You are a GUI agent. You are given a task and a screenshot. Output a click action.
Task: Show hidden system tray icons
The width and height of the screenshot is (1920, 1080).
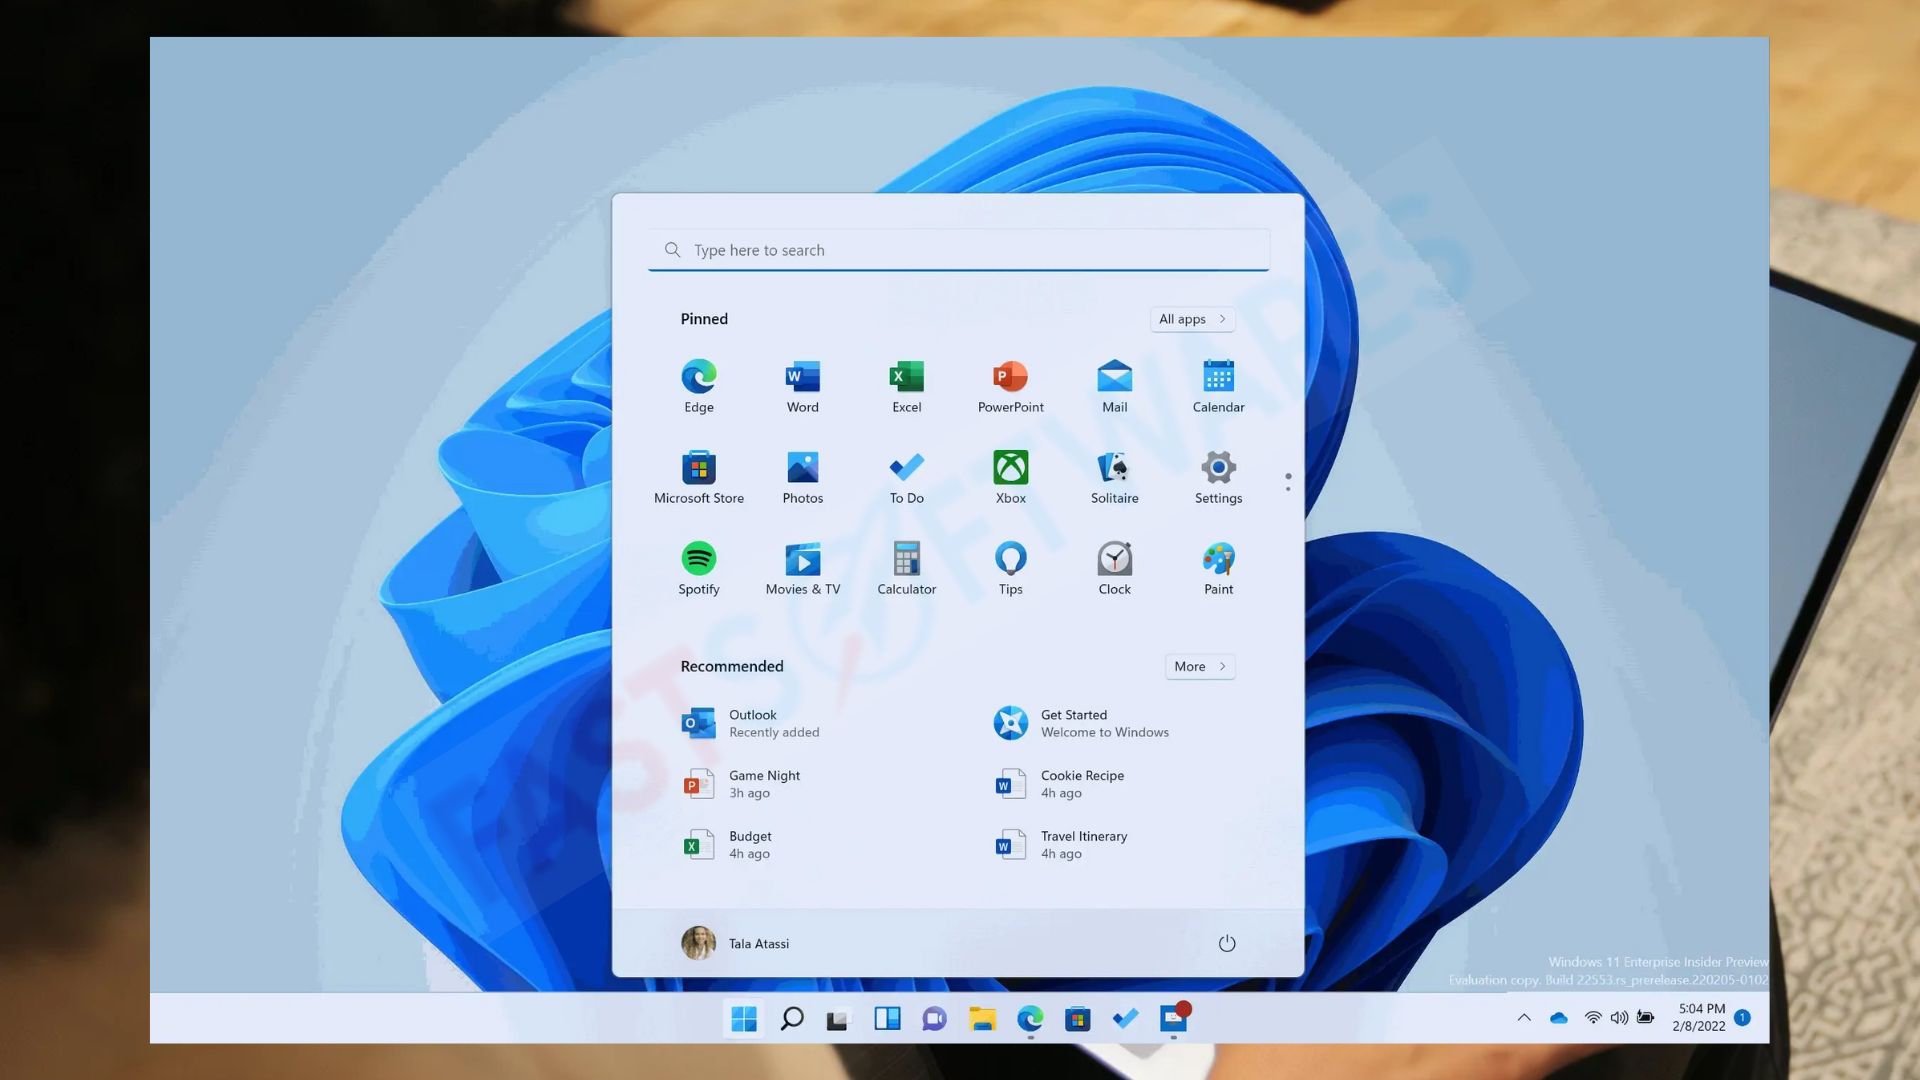tap(1524, 1018)
